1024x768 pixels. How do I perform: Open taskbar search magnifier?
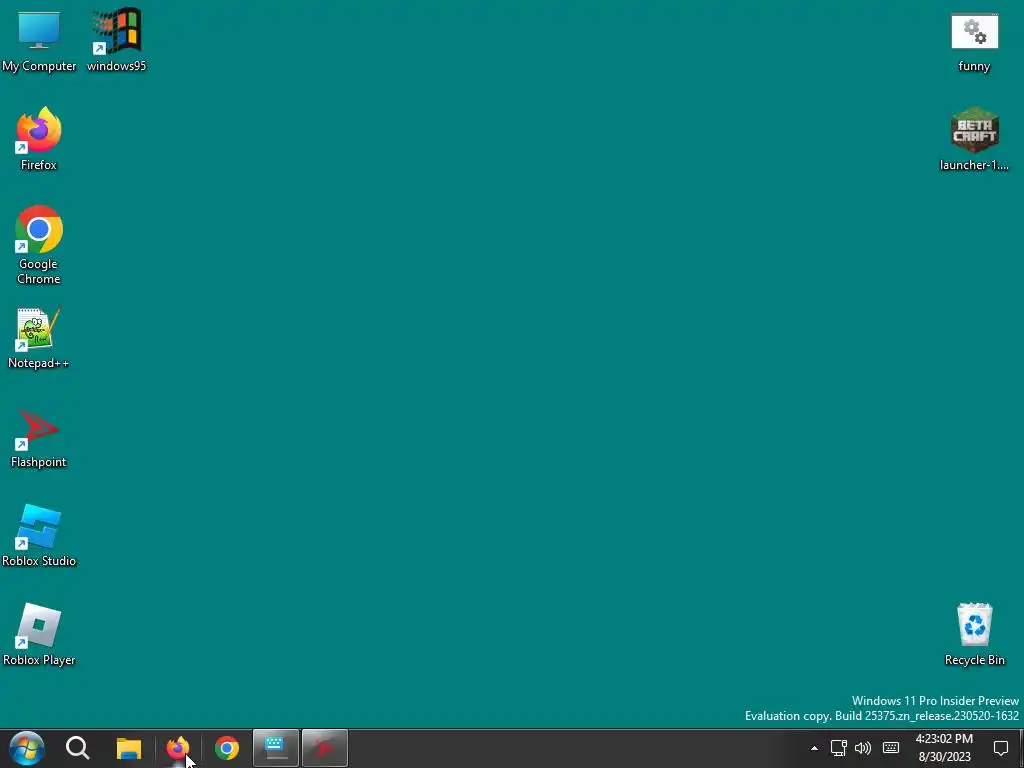pyautogui.click(x=77, y=748)
